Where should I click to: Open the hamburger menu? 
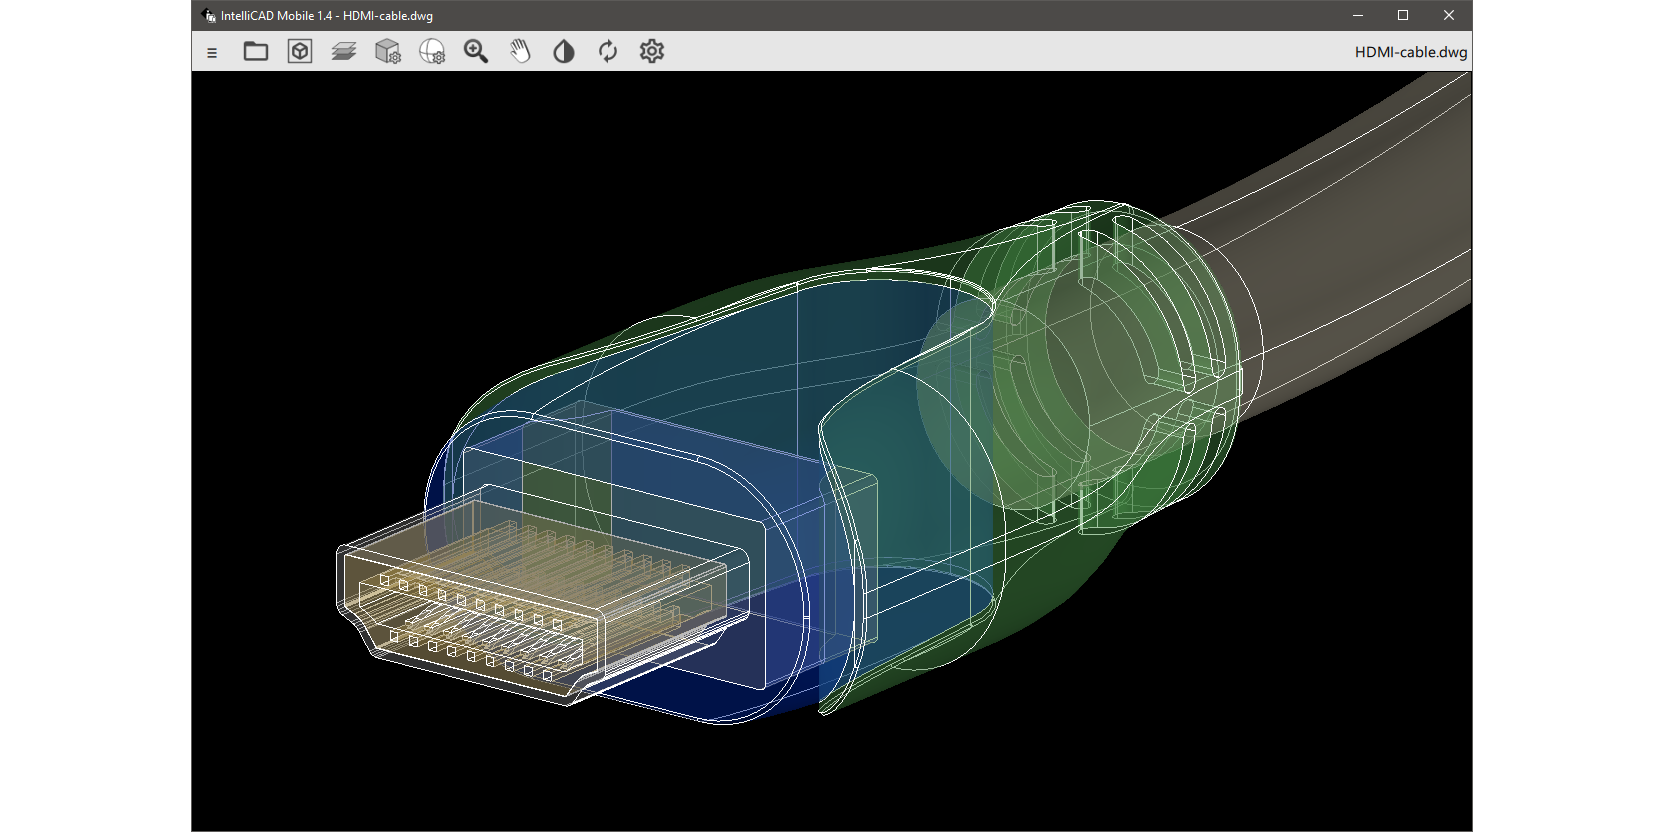point(212,52)
